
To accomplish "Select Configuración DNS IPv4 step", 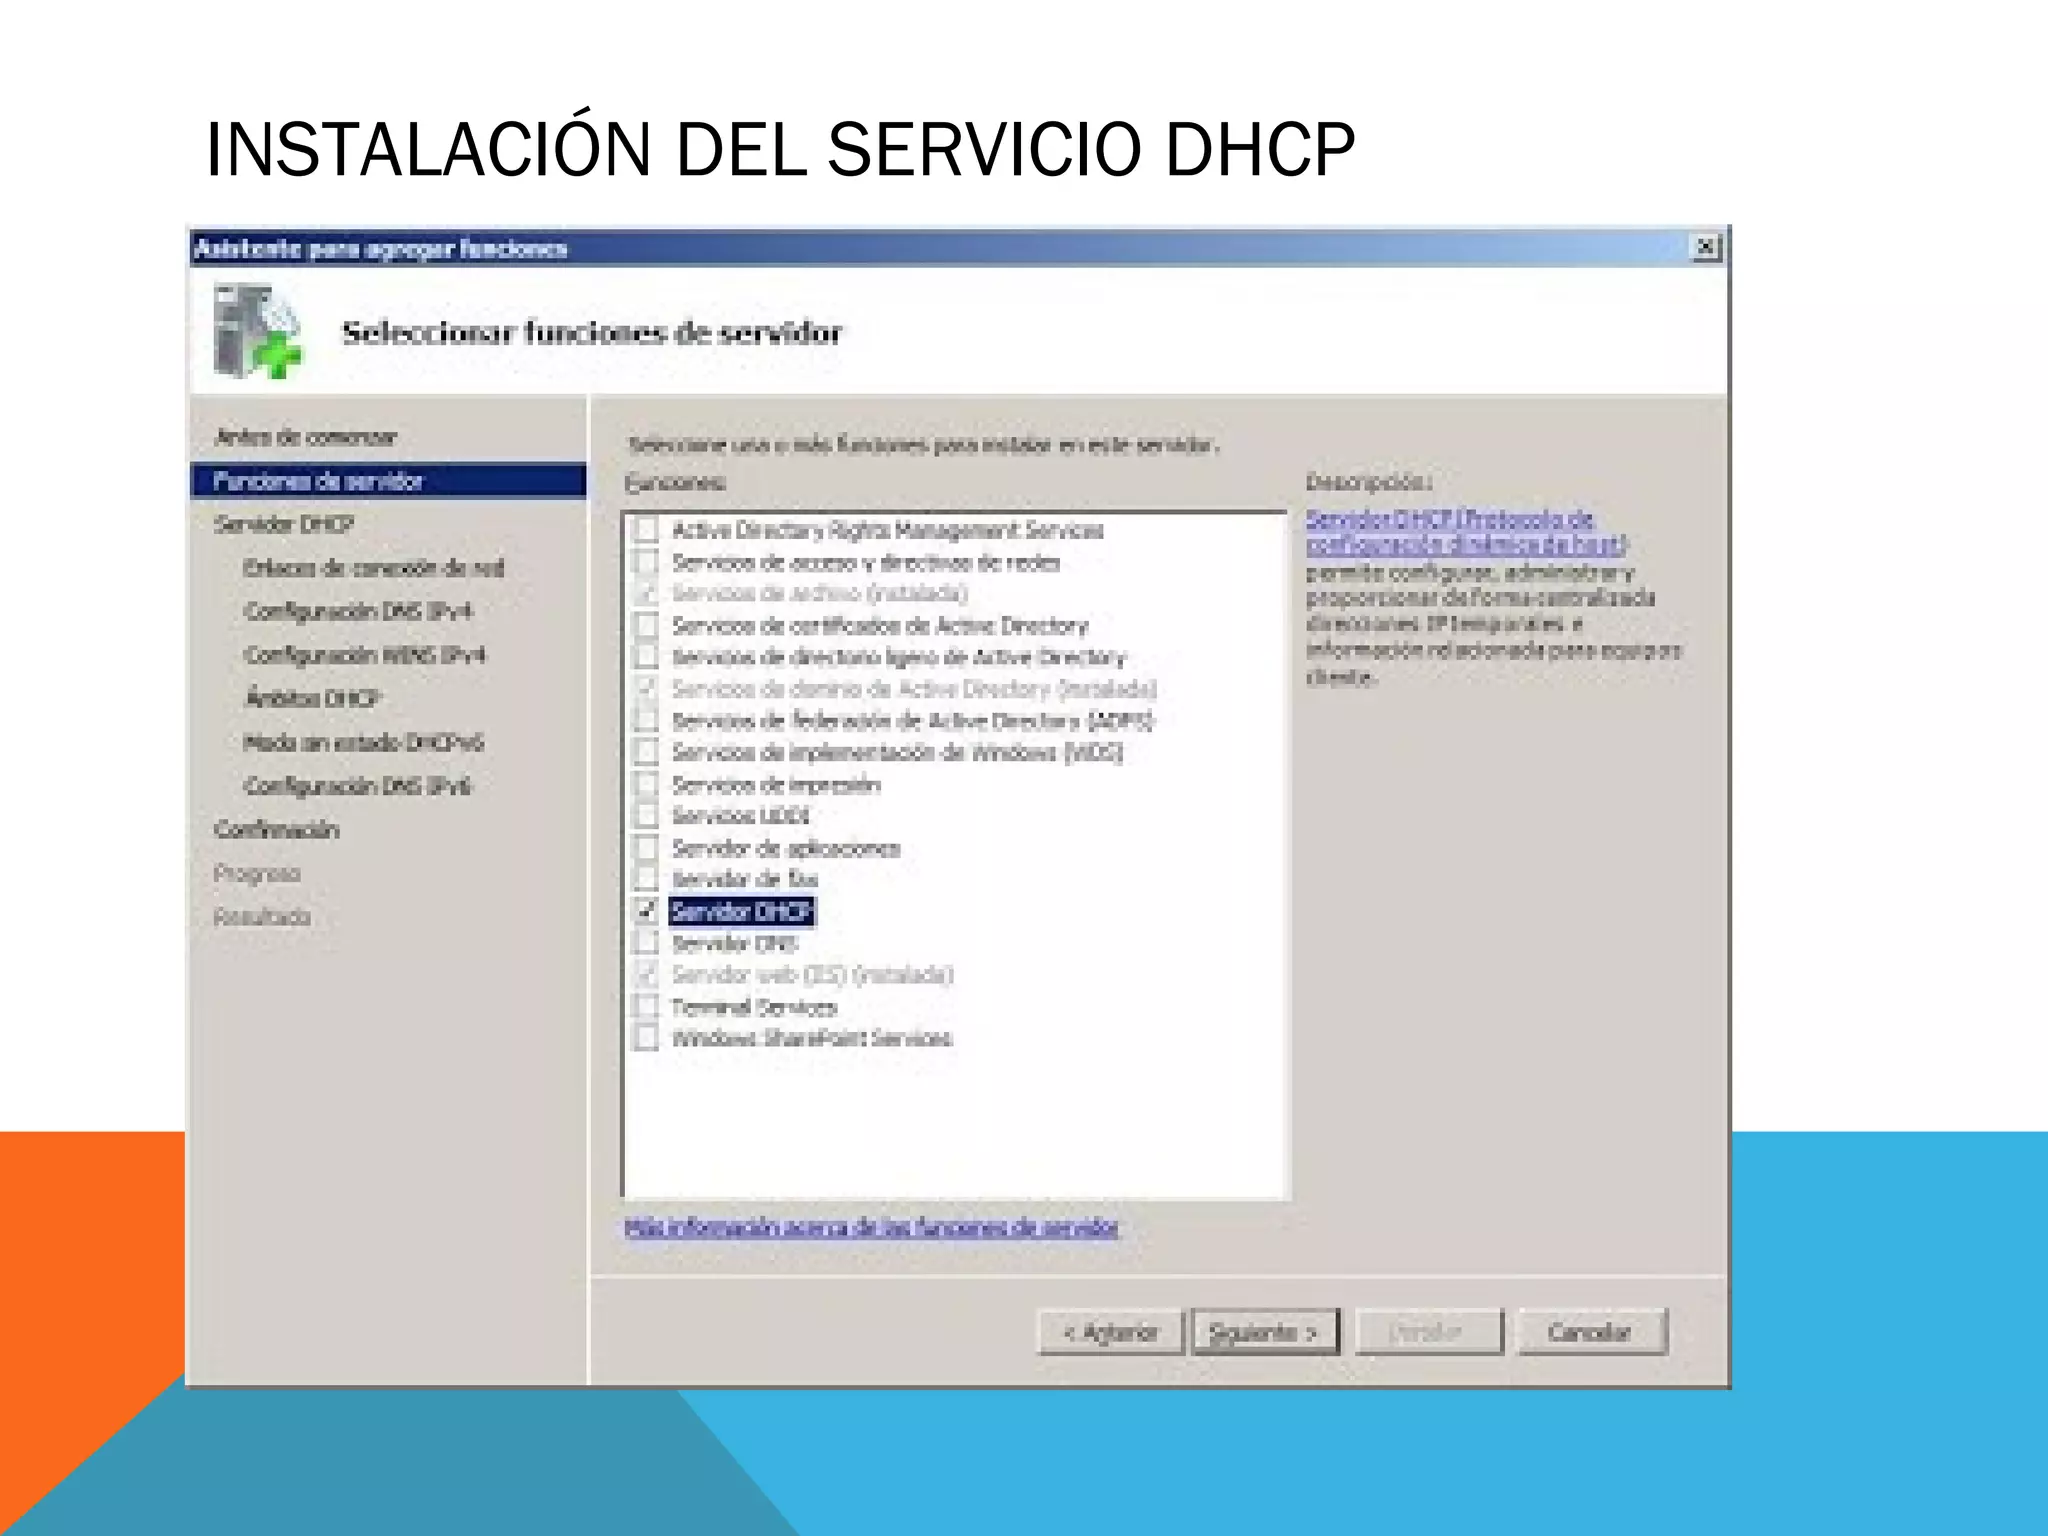I will [x=358, y=611].
